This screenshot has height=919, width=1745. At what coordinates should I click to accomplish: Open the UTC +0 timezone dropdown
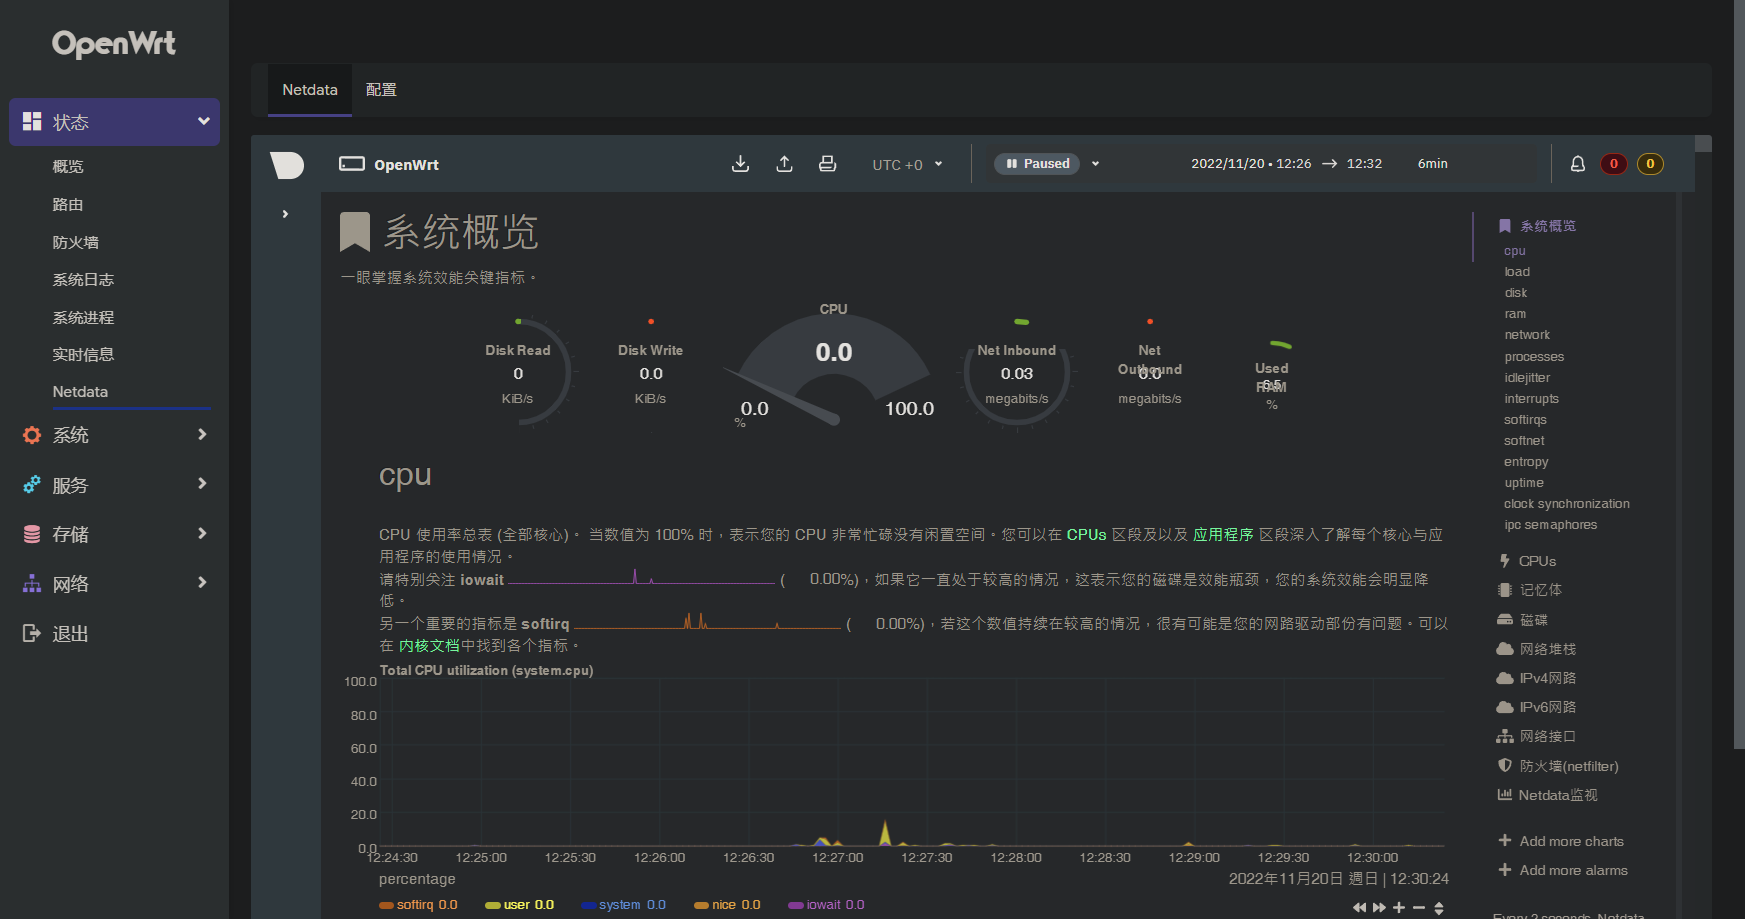(907, 165)
